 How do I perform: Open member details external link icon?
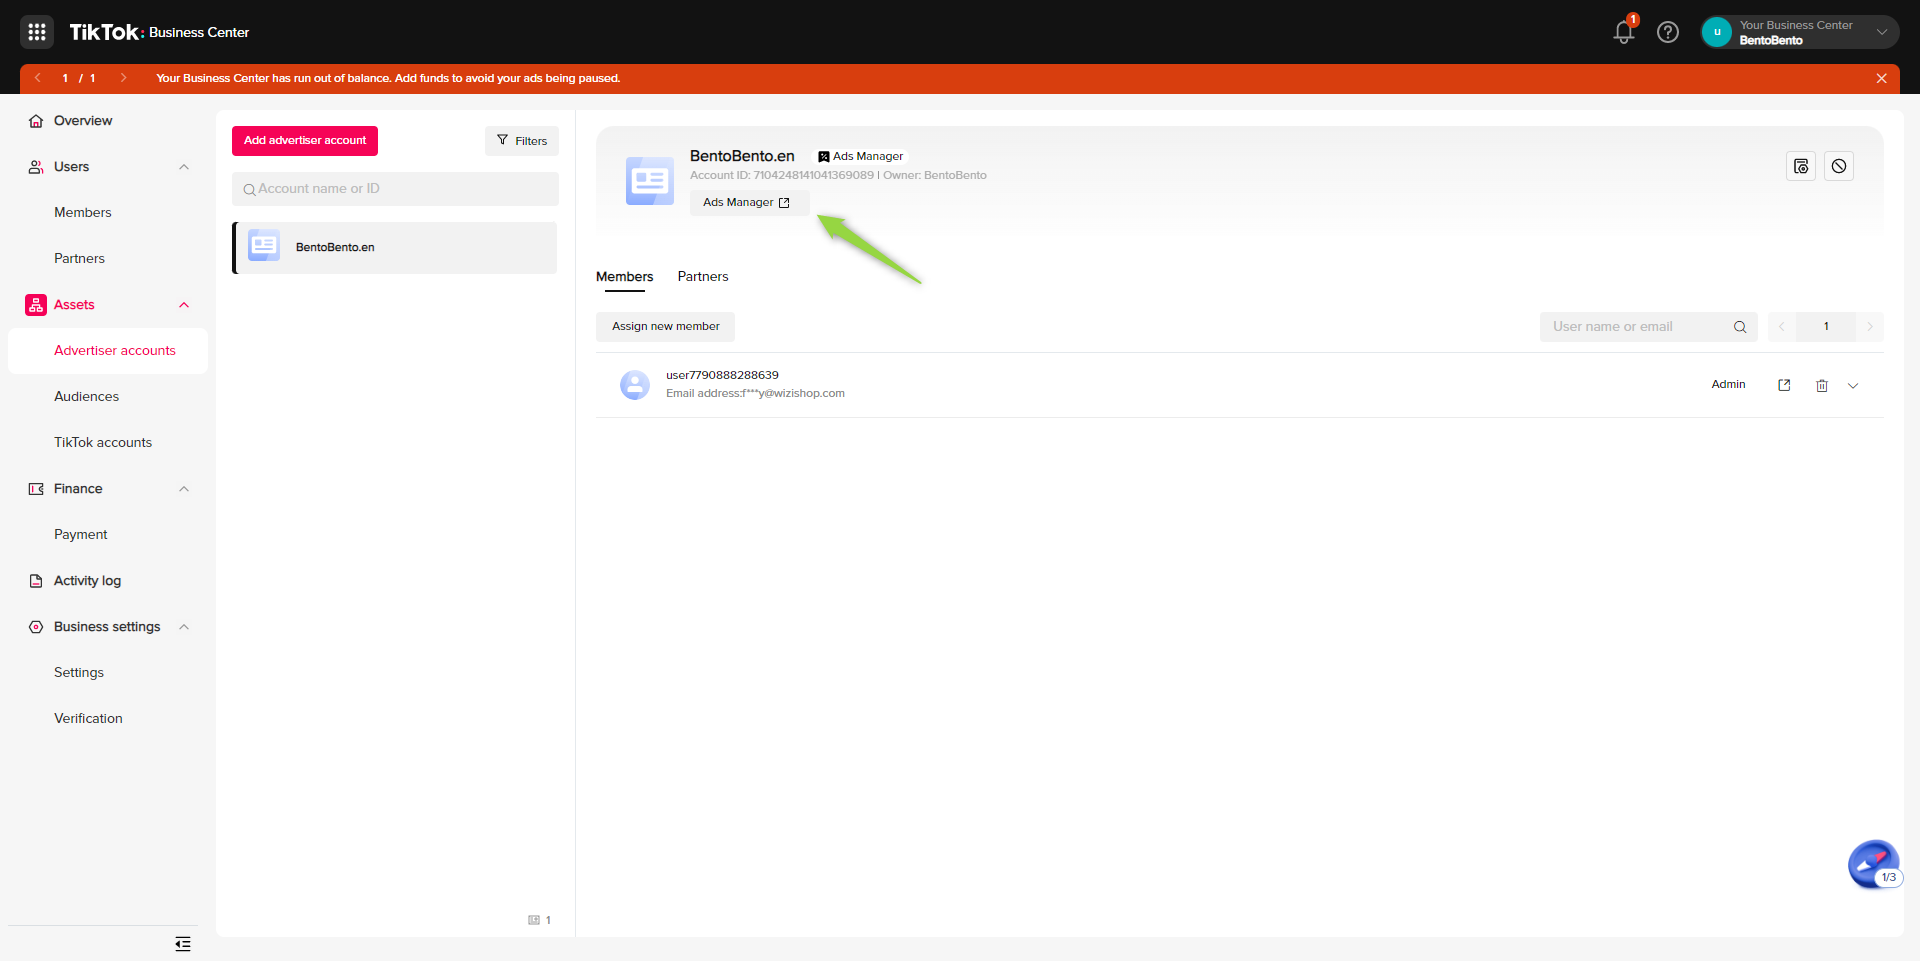tap(1784, 385)
